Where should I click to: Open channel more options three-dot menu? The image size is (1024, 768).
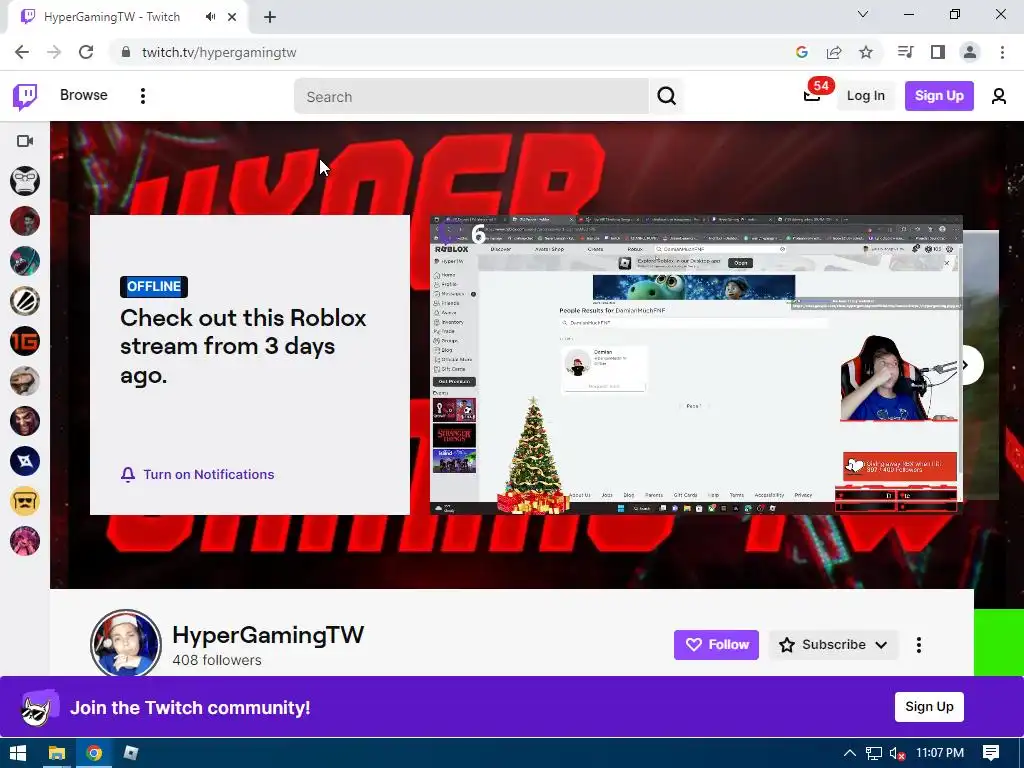pyautogui.click(x=918, y=645)
